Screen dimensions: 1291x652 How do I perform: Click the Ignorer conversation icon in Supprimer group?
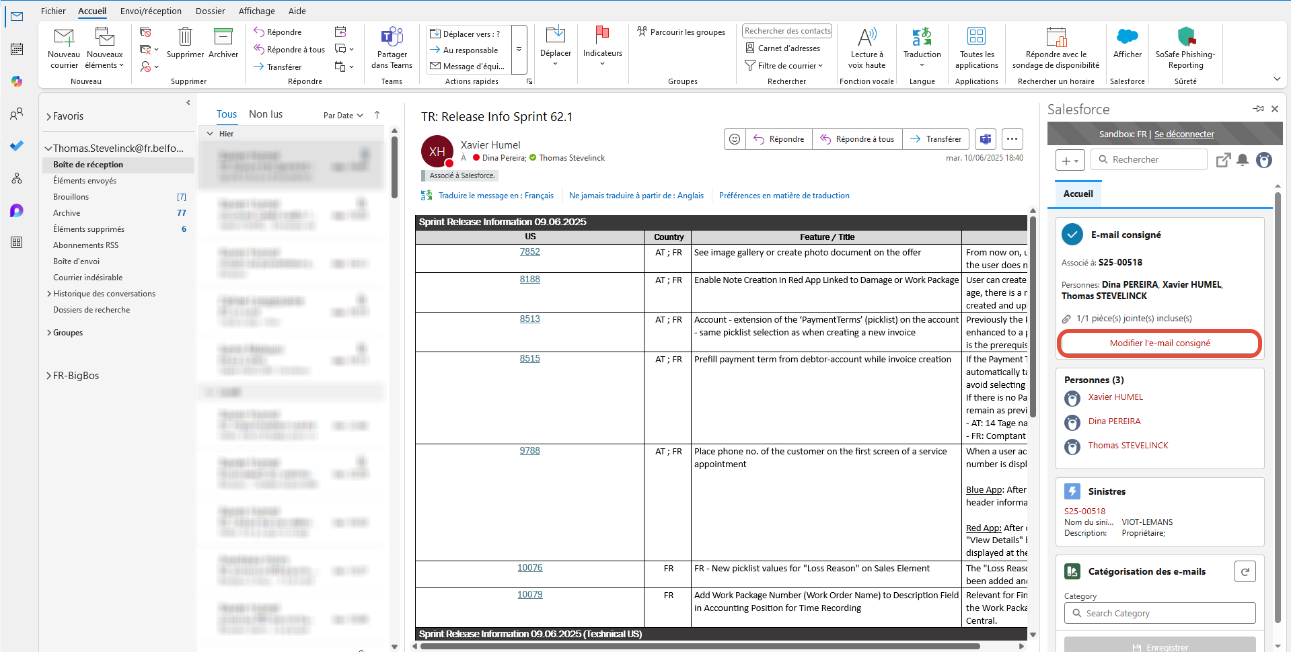(x=146, y=32)
